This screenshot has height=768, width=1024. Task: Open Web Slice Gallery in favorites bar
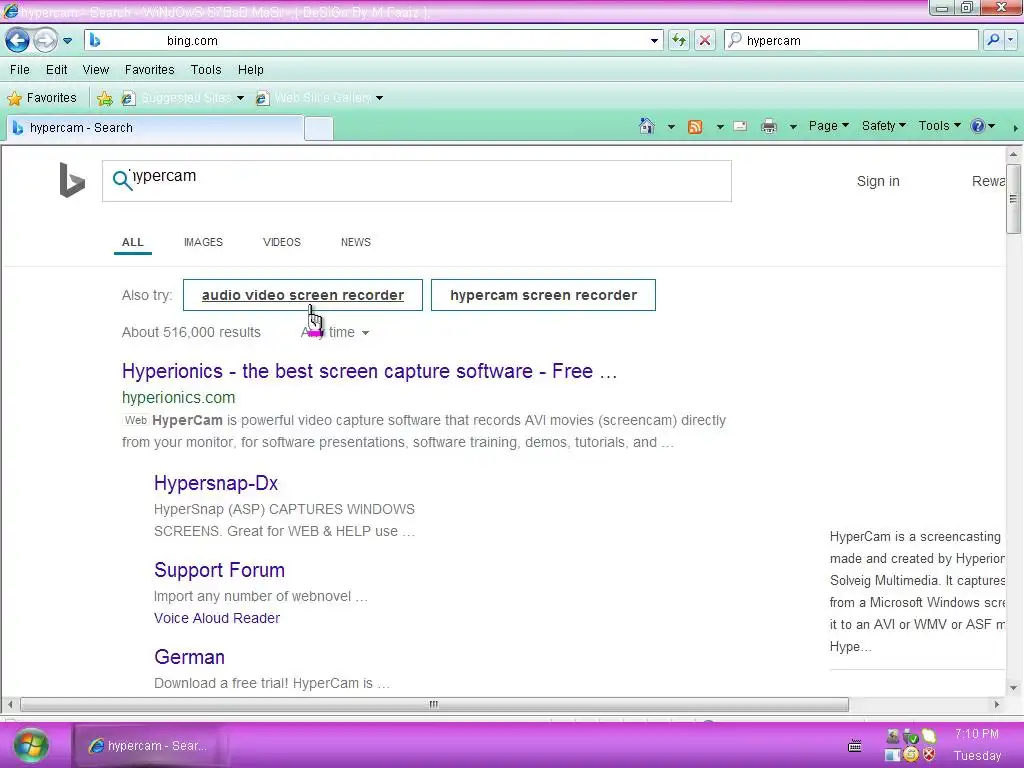click(319, 98)
